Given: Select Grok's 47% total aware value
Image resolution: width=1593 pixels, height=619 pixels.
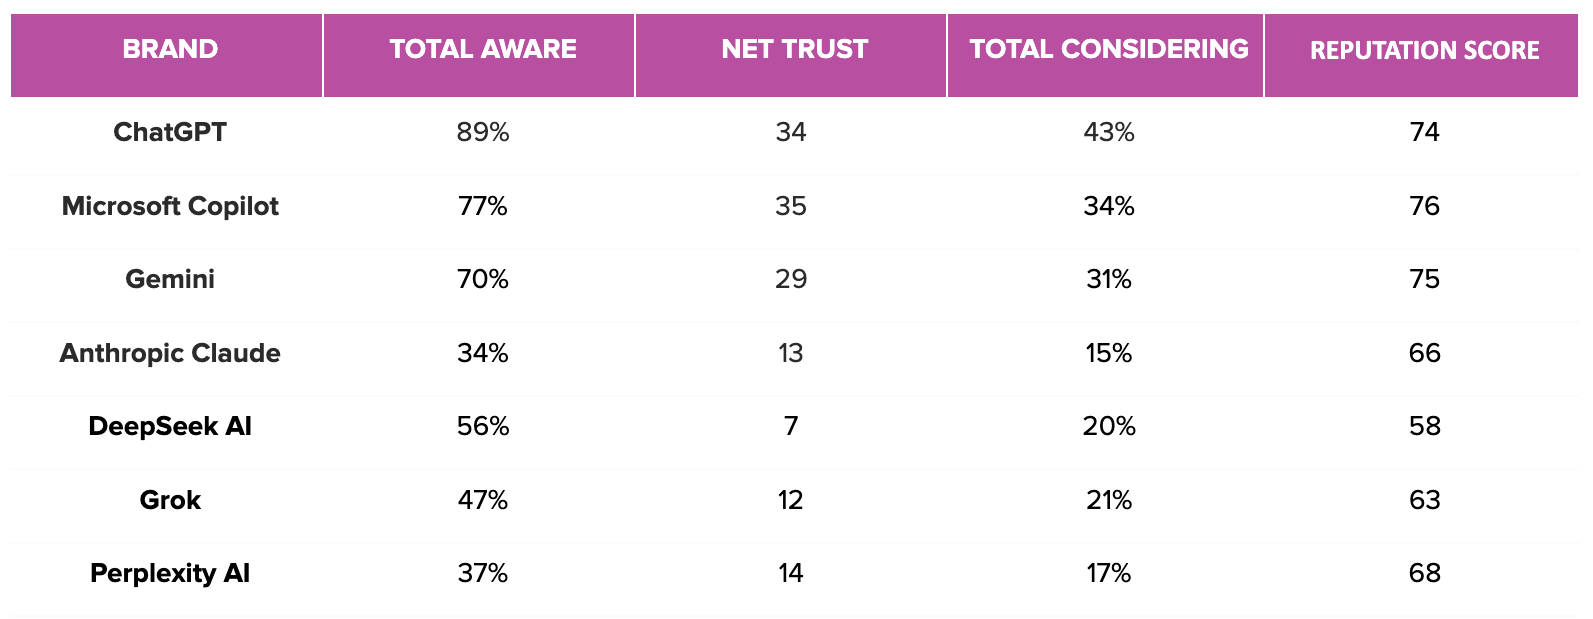Looking at the screenshot, I should 483,500.
